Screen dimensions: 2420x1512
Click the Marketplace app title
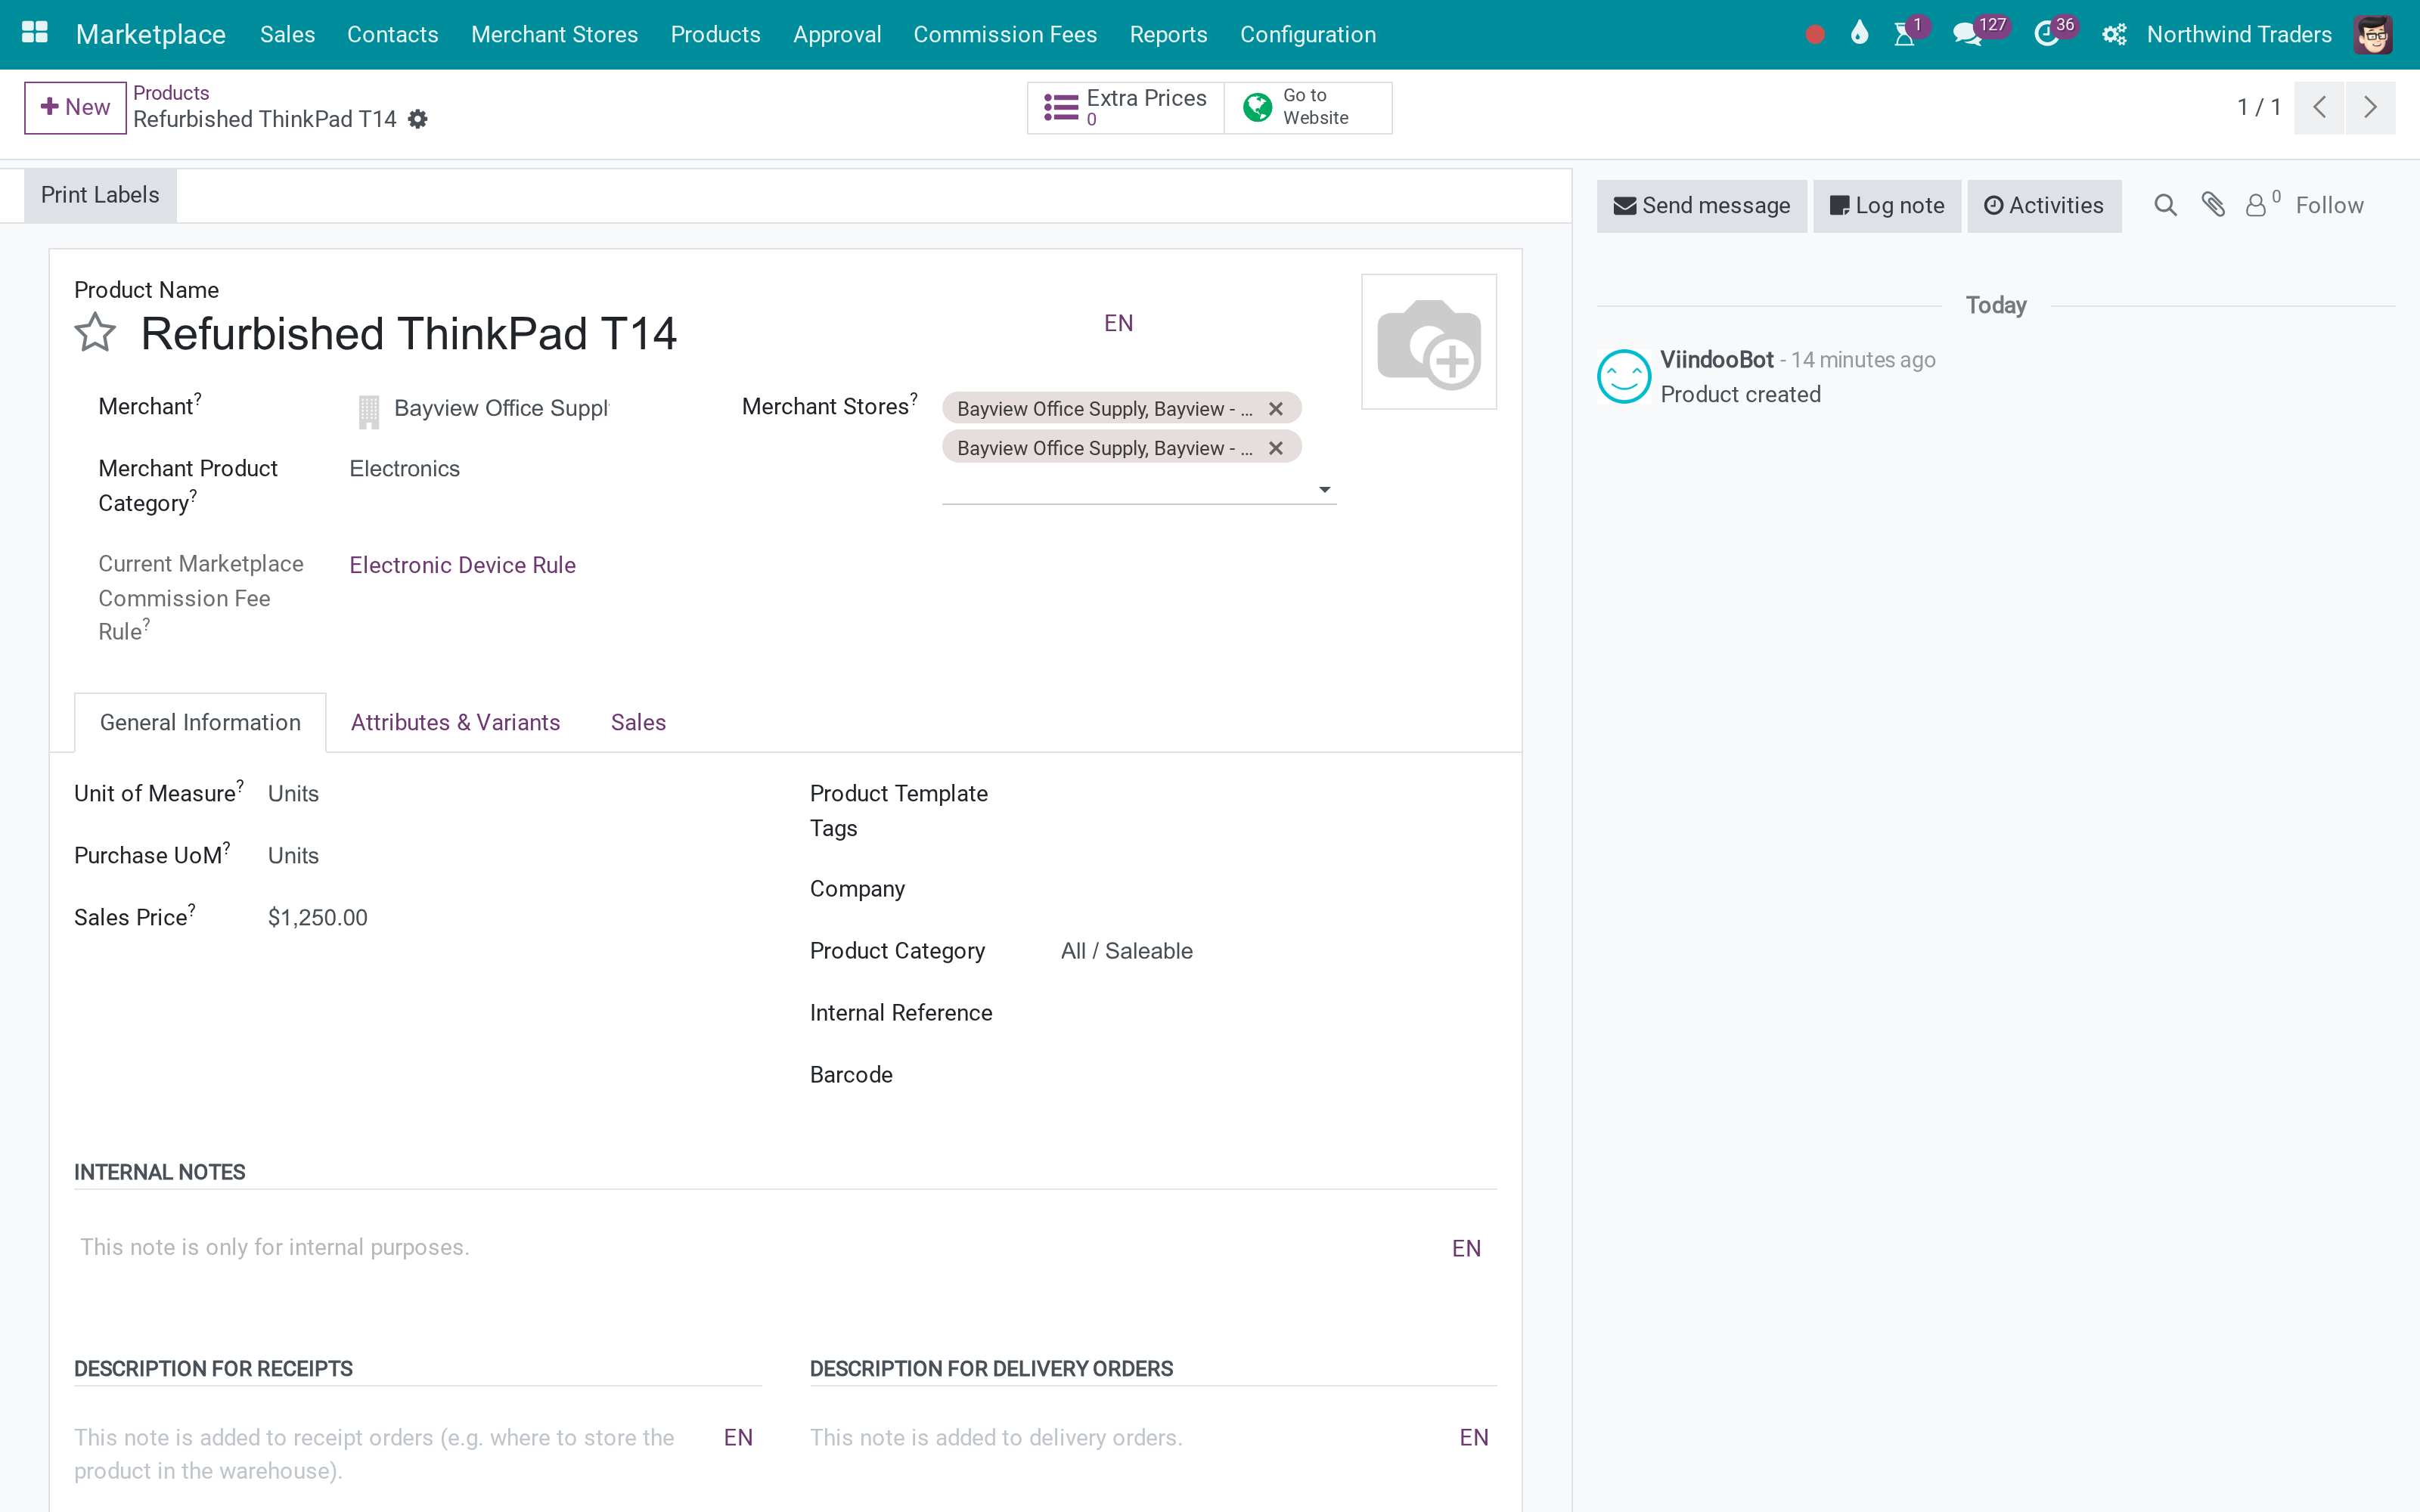click(151, 35)
